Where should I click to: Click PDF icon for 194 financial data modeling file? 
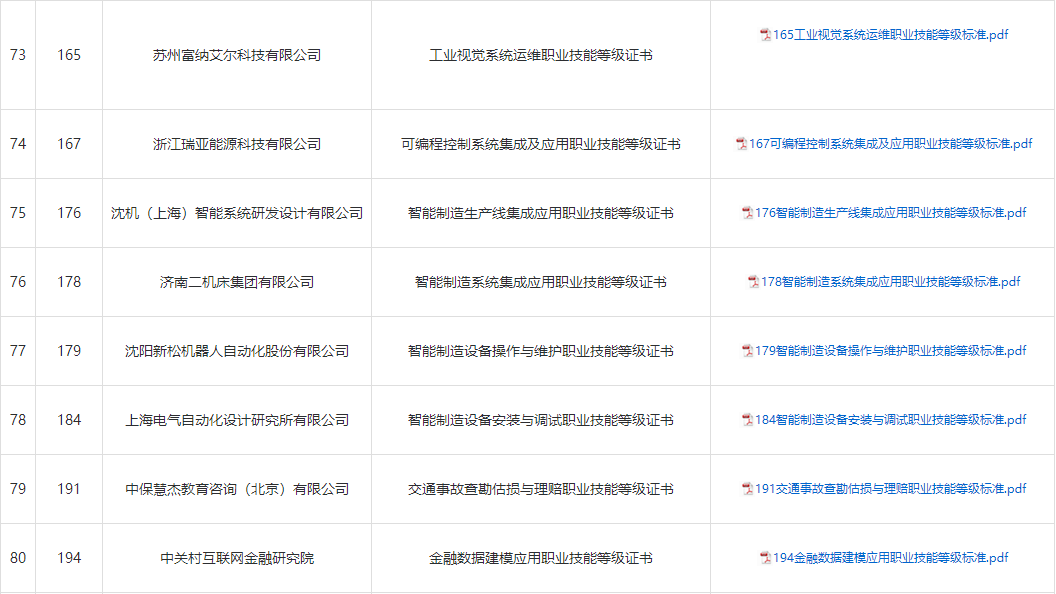765,558
